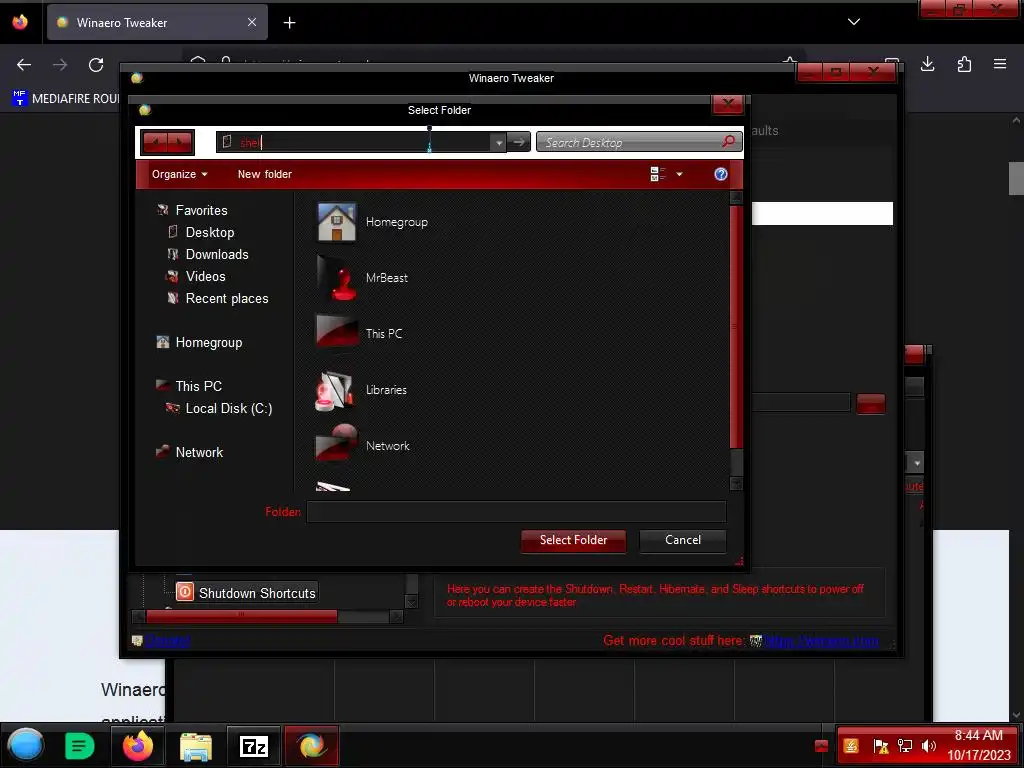Click the Select Folder button
1024x768 pixels.
(573, 540)
